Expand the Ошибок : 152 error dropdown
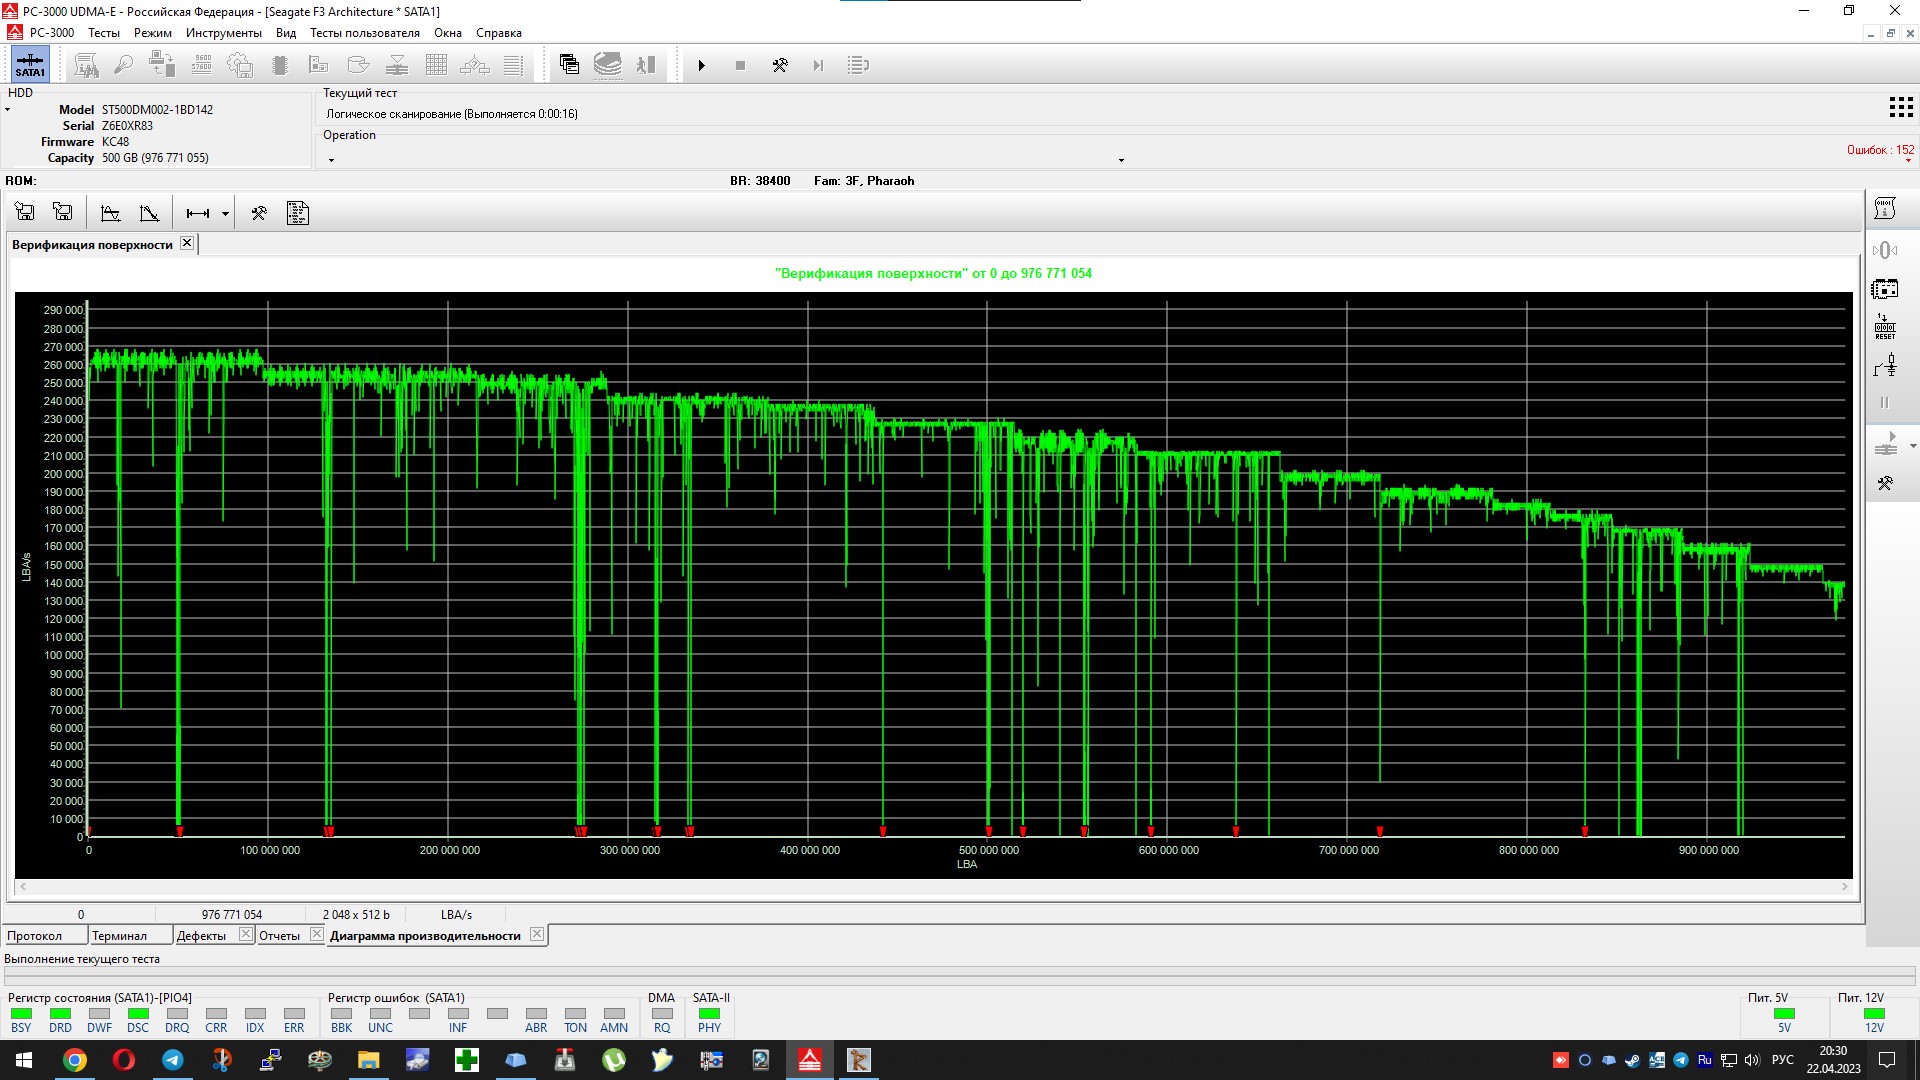The height and width of the screenshot is (1080, 1920). point(1908,161)
